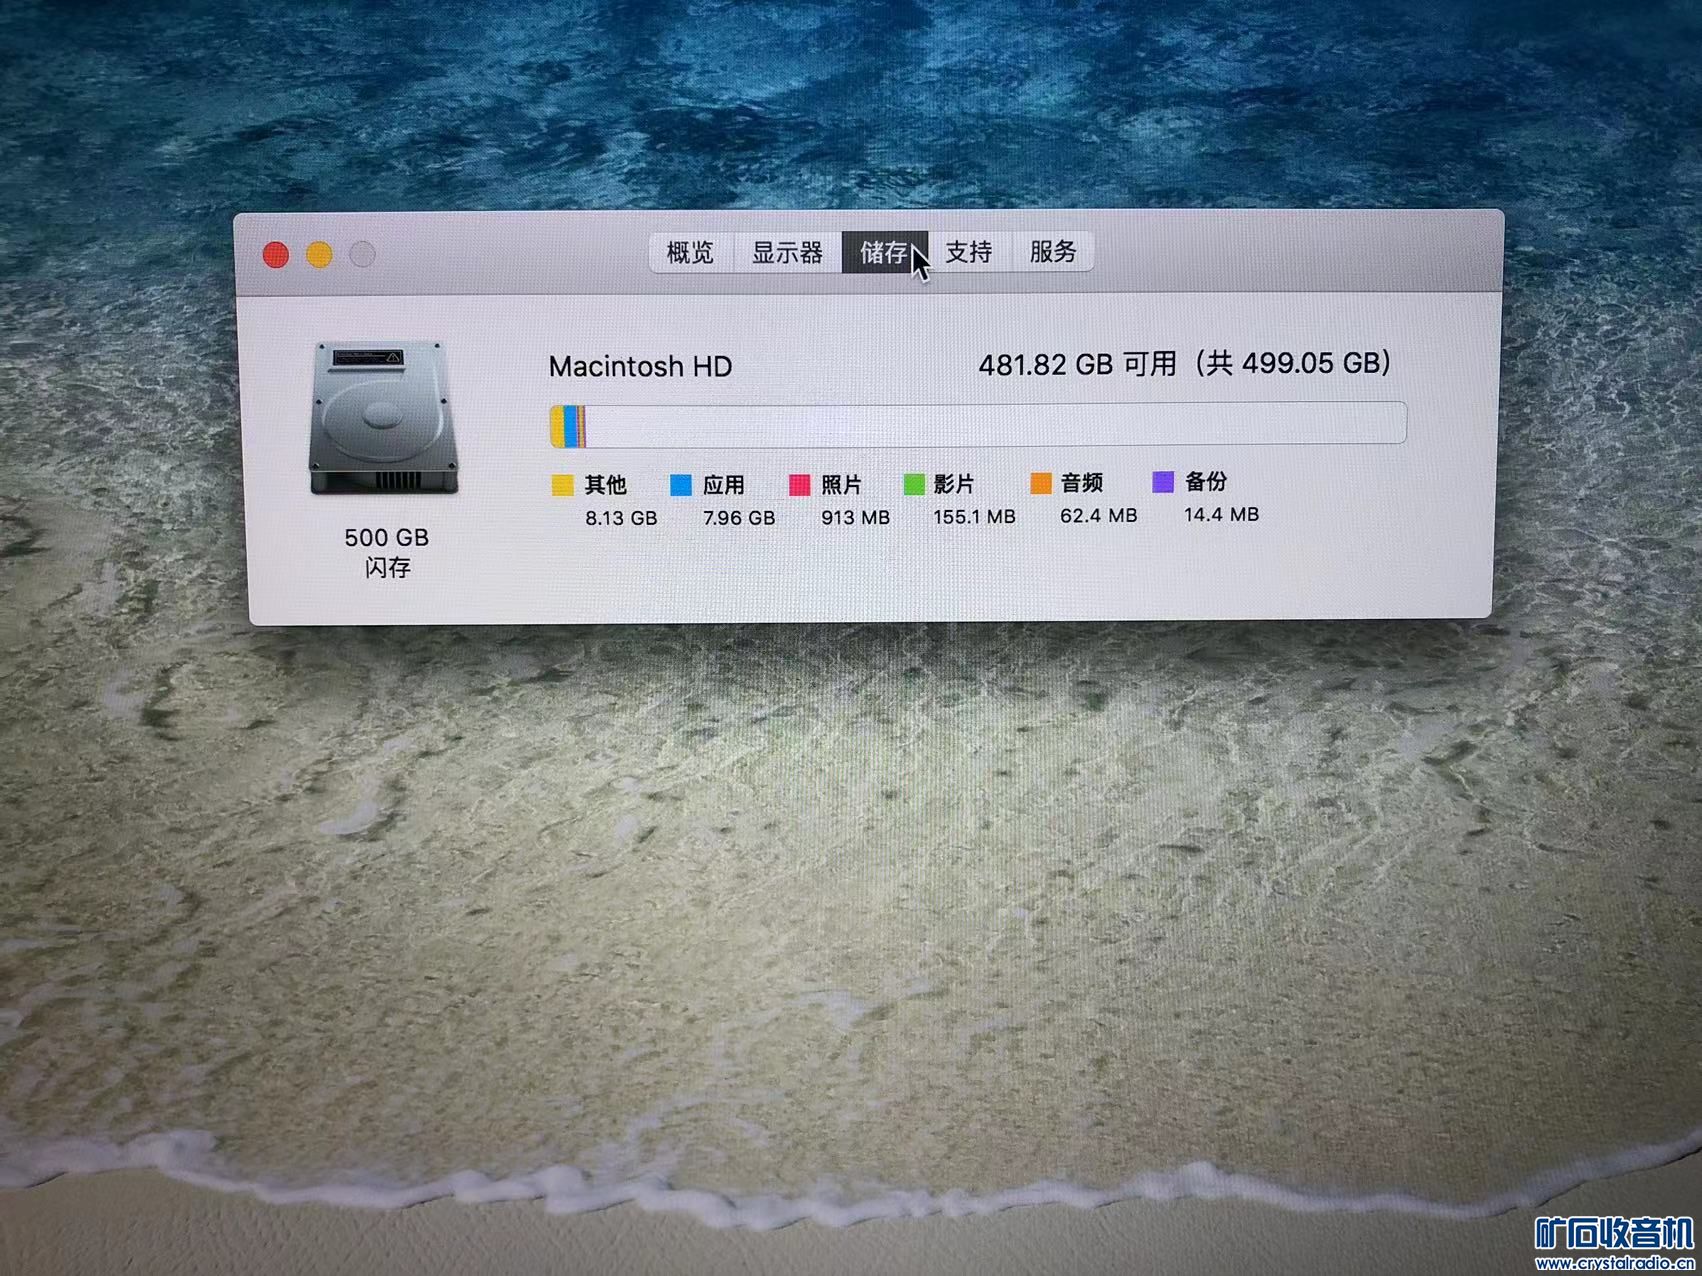Click the hard drive icon

(386, 418)
